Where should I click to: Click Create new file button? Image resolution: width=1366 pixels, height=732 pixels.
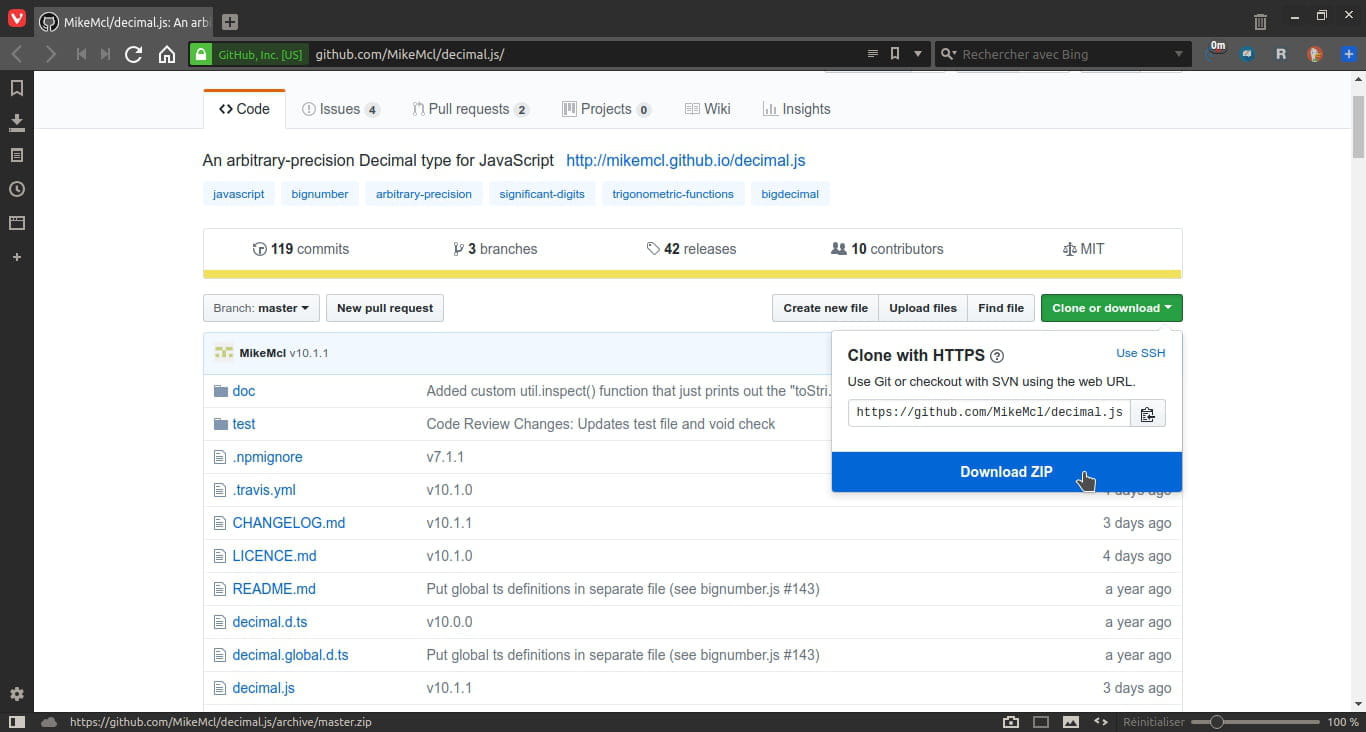point(825,308)
